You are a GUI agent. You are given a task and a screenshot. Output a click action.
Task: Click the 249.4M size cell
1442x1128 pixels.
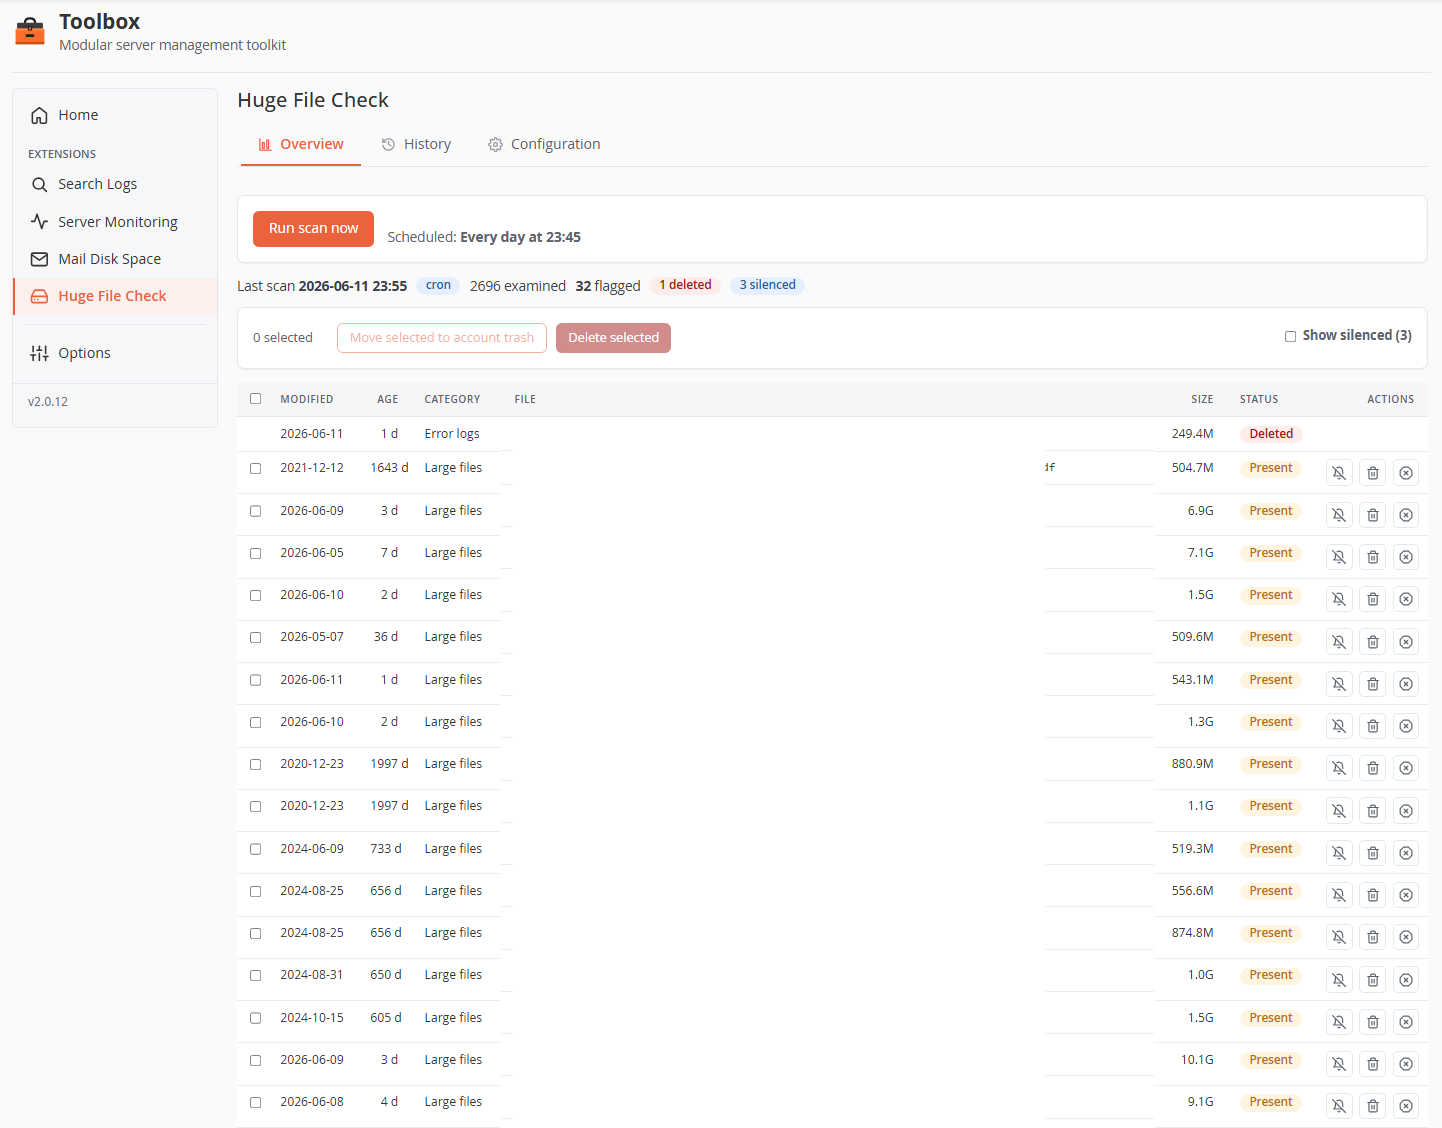coord(1193,434)
